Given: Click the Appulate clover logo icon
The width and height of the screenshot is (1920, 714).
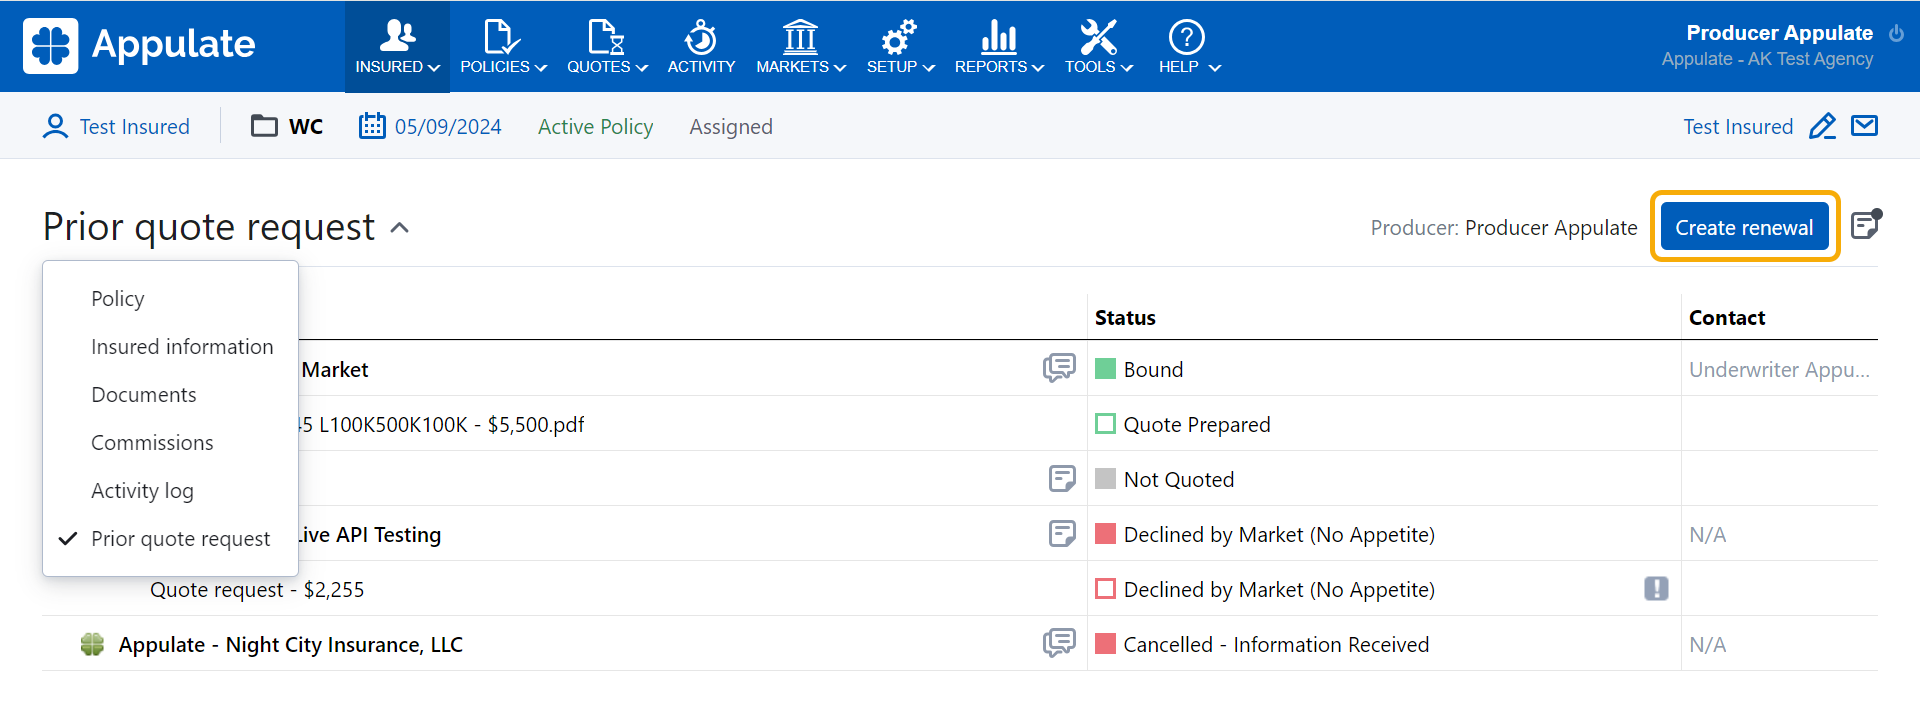Looking at the screenshot, I should coord(50,46).
